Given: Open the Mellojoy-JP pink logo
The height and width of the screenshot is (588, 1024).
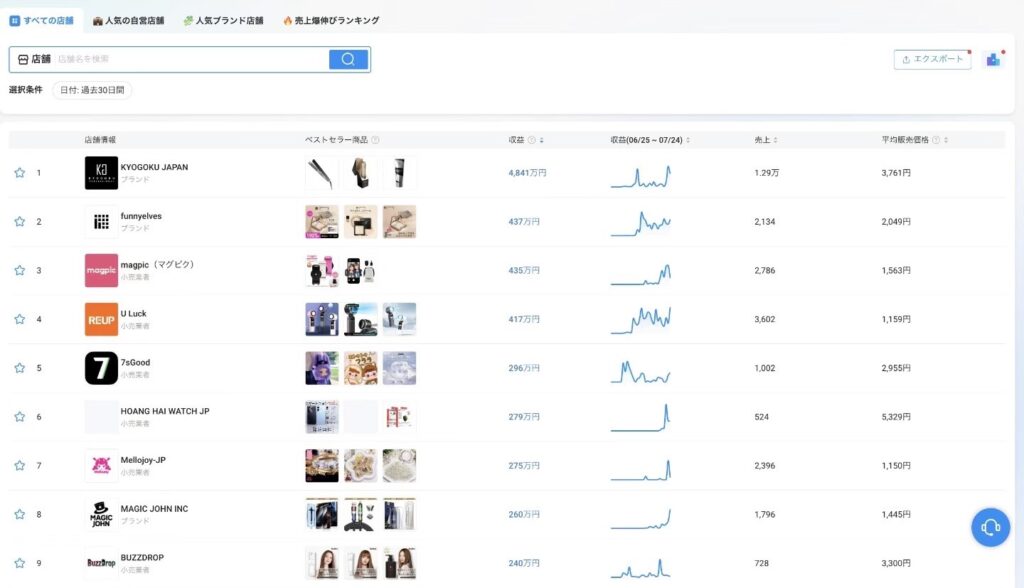Looking at the screenshot, I should pyautogui.click(x=101, y=466).
